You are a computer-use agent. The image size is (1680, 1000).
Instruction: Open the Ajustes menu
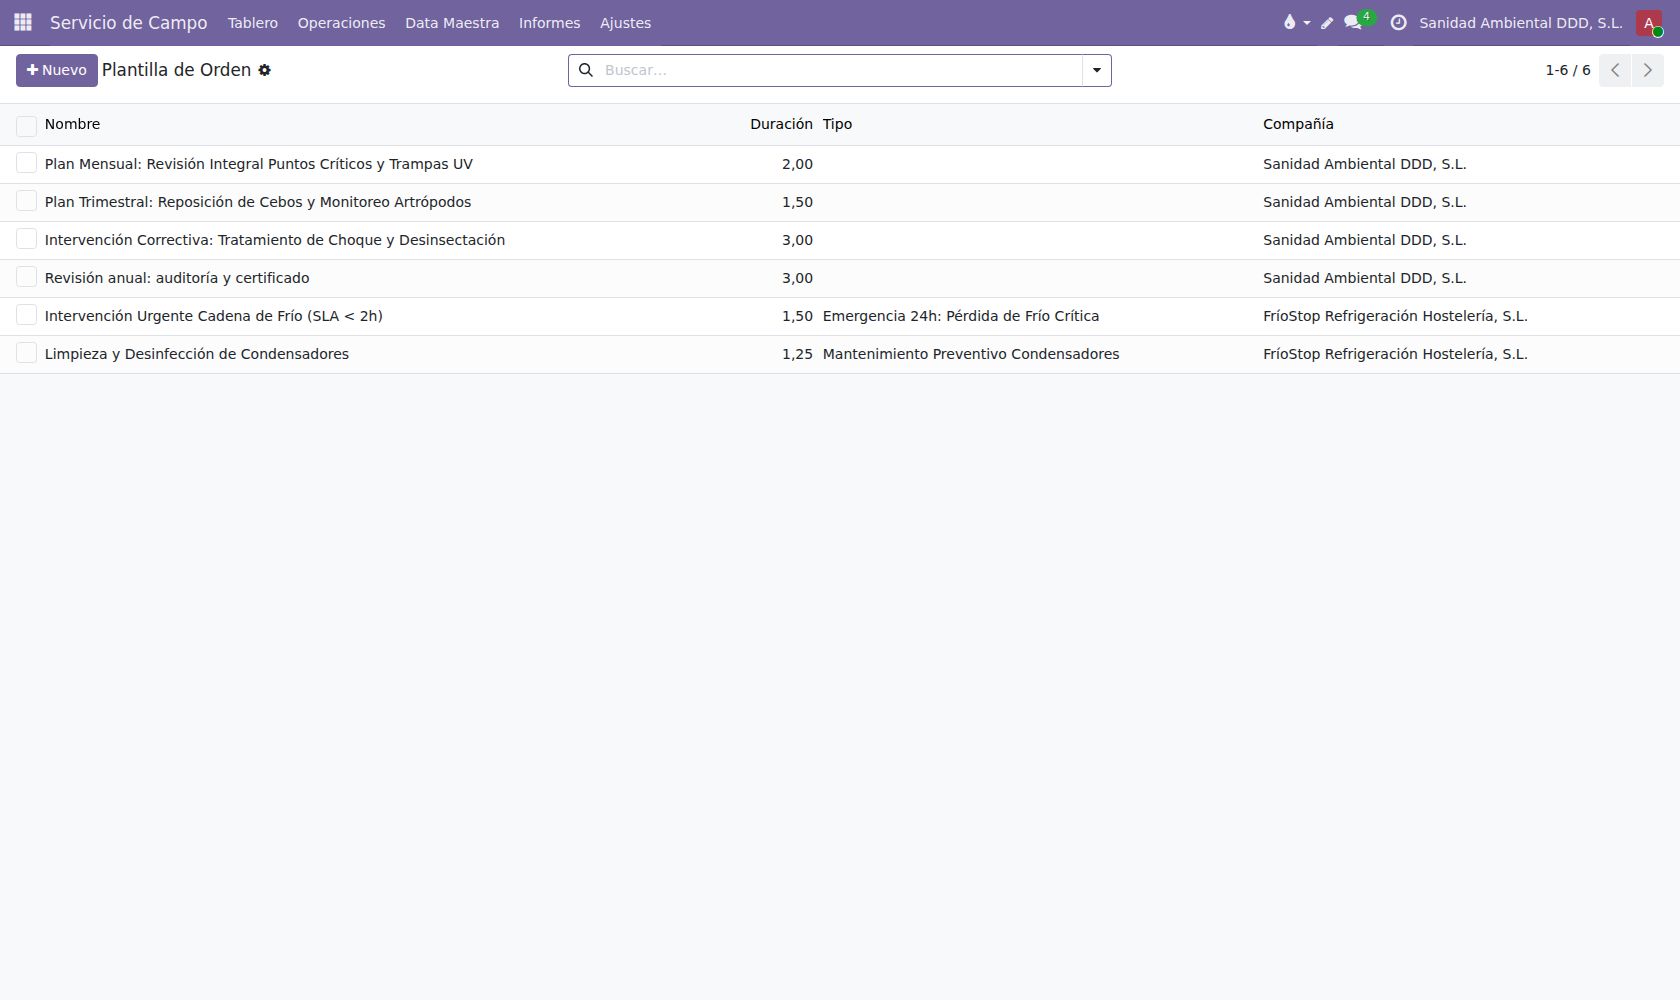[625, 23]
